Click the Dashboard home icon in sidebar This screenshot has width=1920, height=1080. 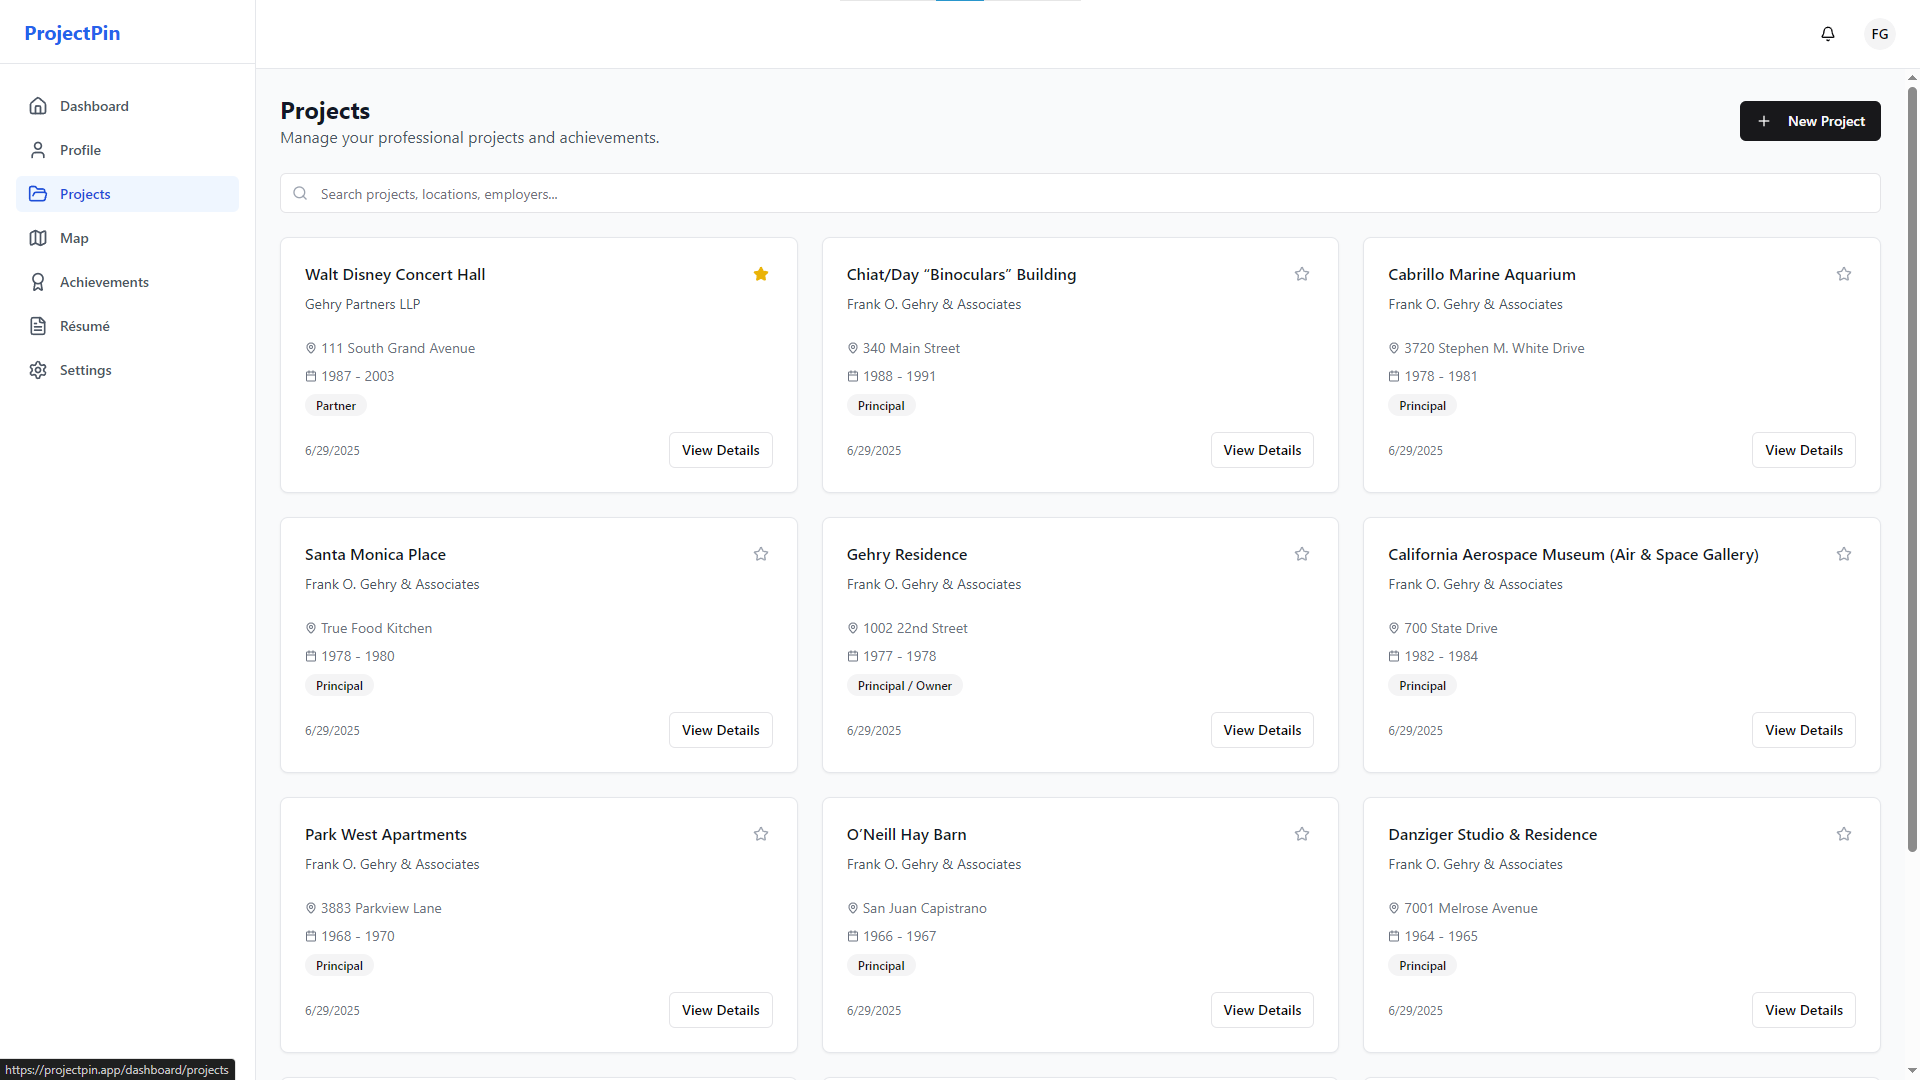coord(38,106)
